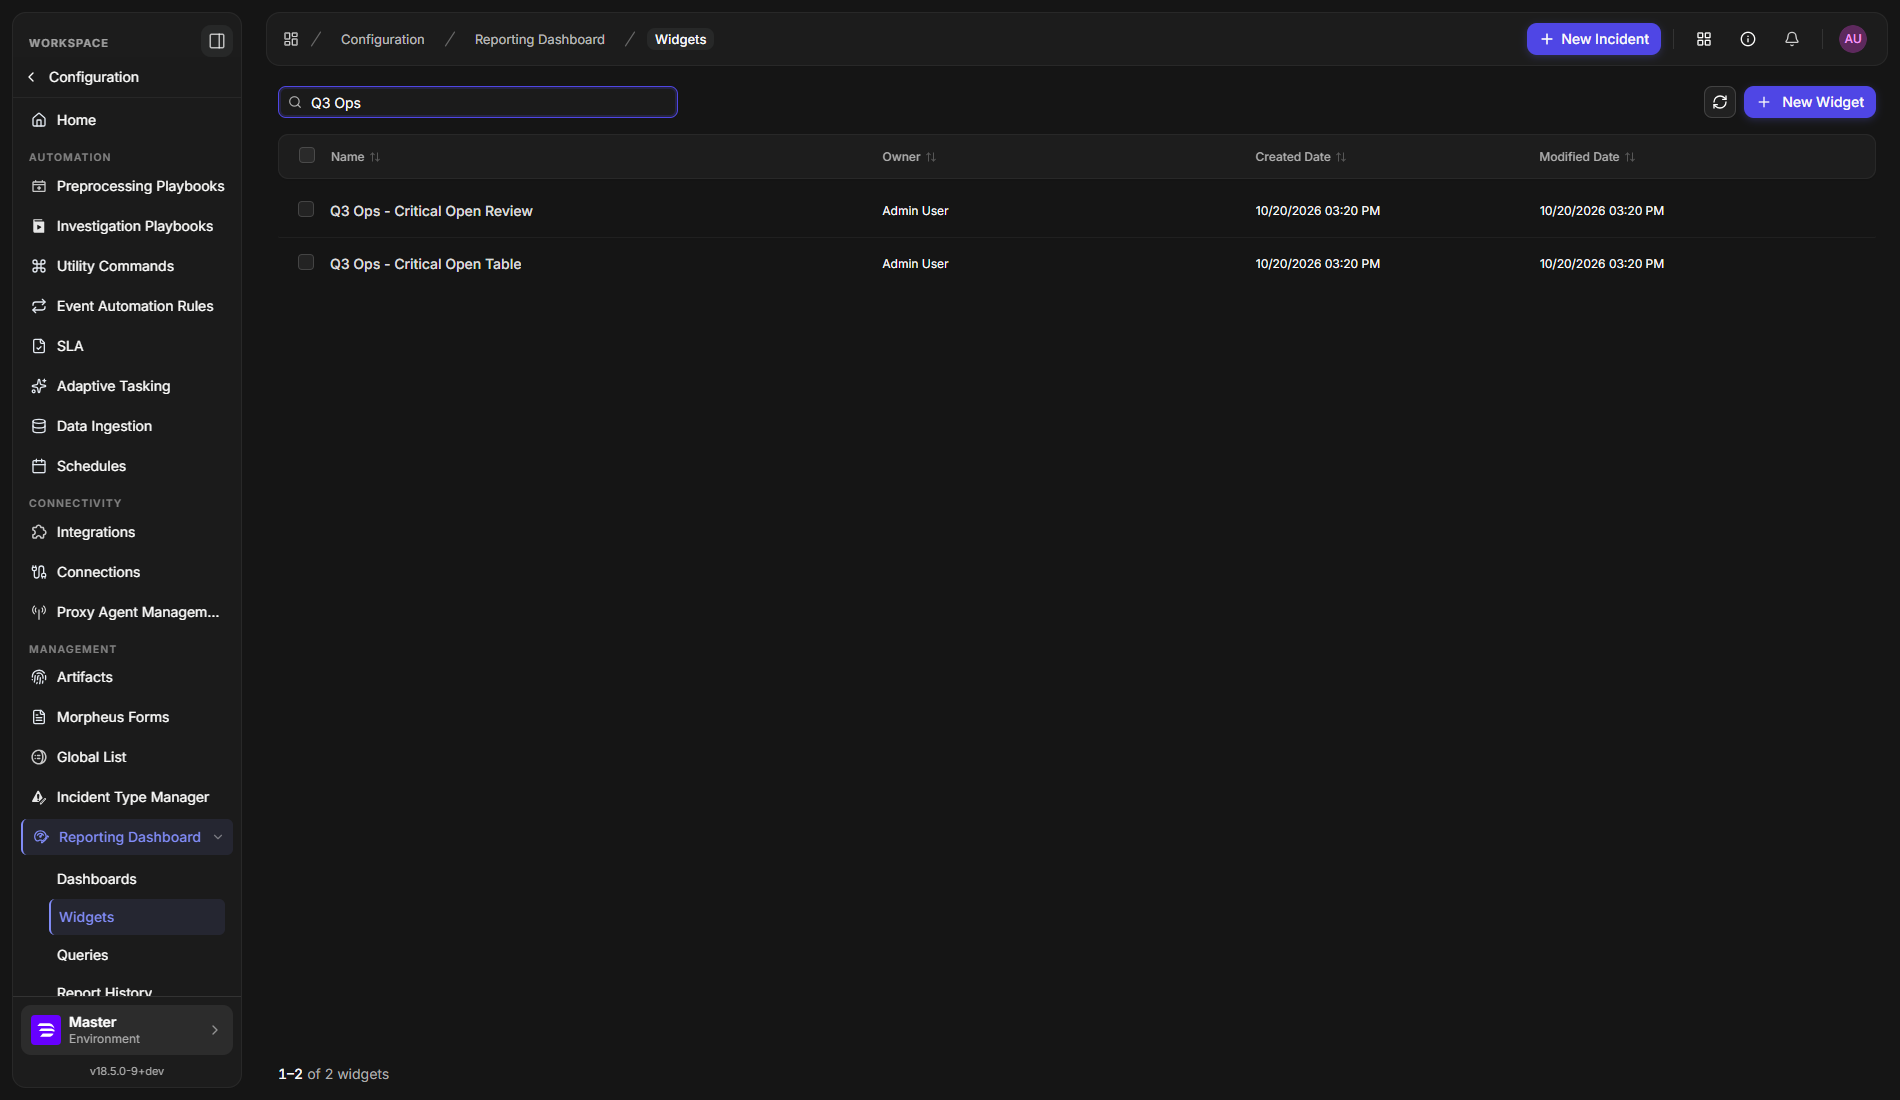1900x1100 pixels.
Task: Select Widgets submenu item
Action: click(137, 917)
